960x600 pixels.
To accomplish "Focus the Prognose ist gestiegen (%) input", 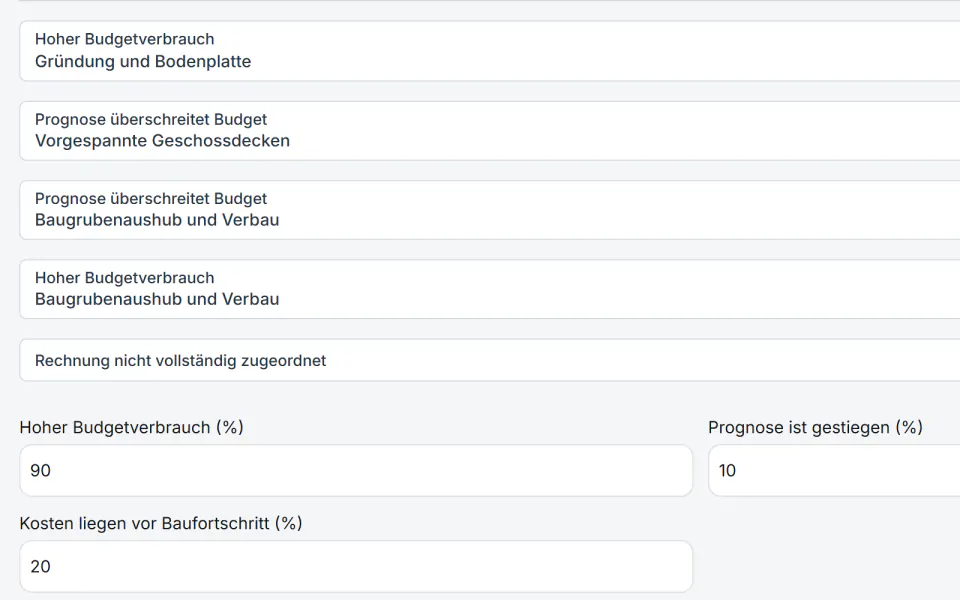I will [834, 470].
